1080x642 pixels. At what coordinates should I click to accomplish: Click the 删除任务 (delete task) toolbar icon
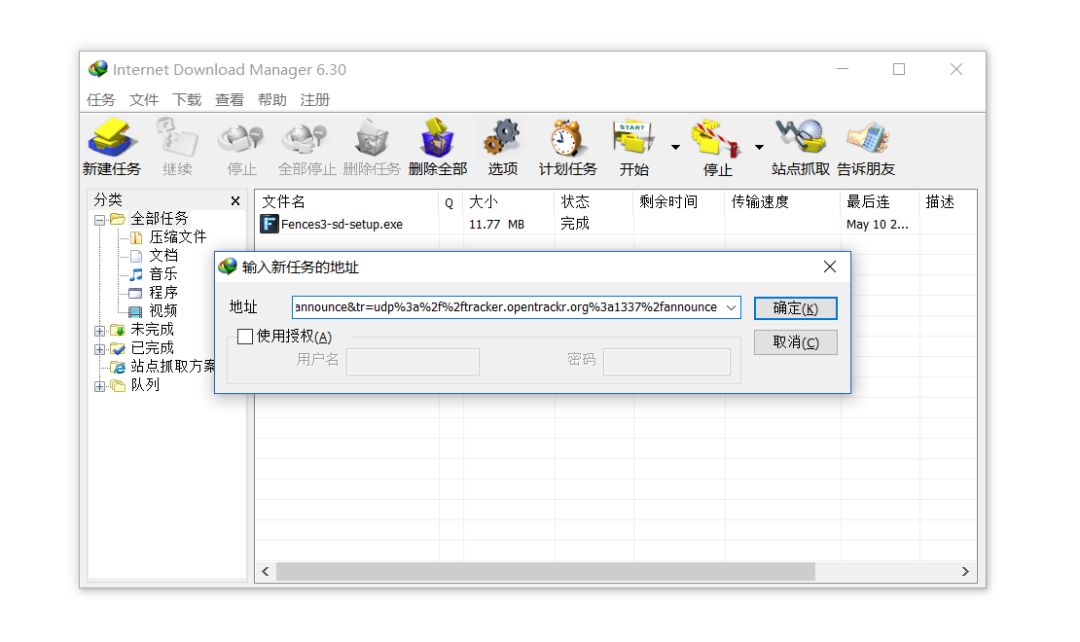coord(371,138)
